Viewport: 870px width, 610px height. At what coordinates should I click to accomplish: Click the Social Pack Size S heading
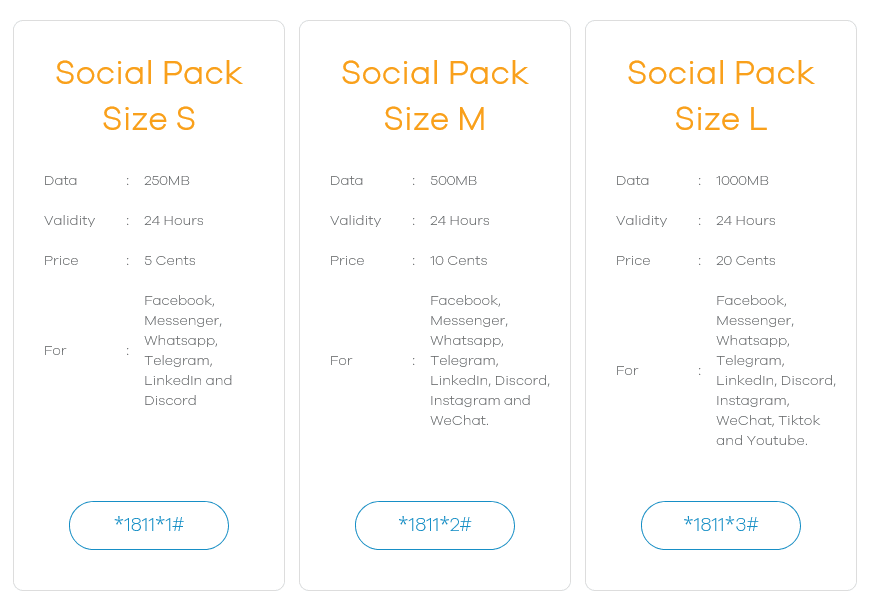coord(149,96)
